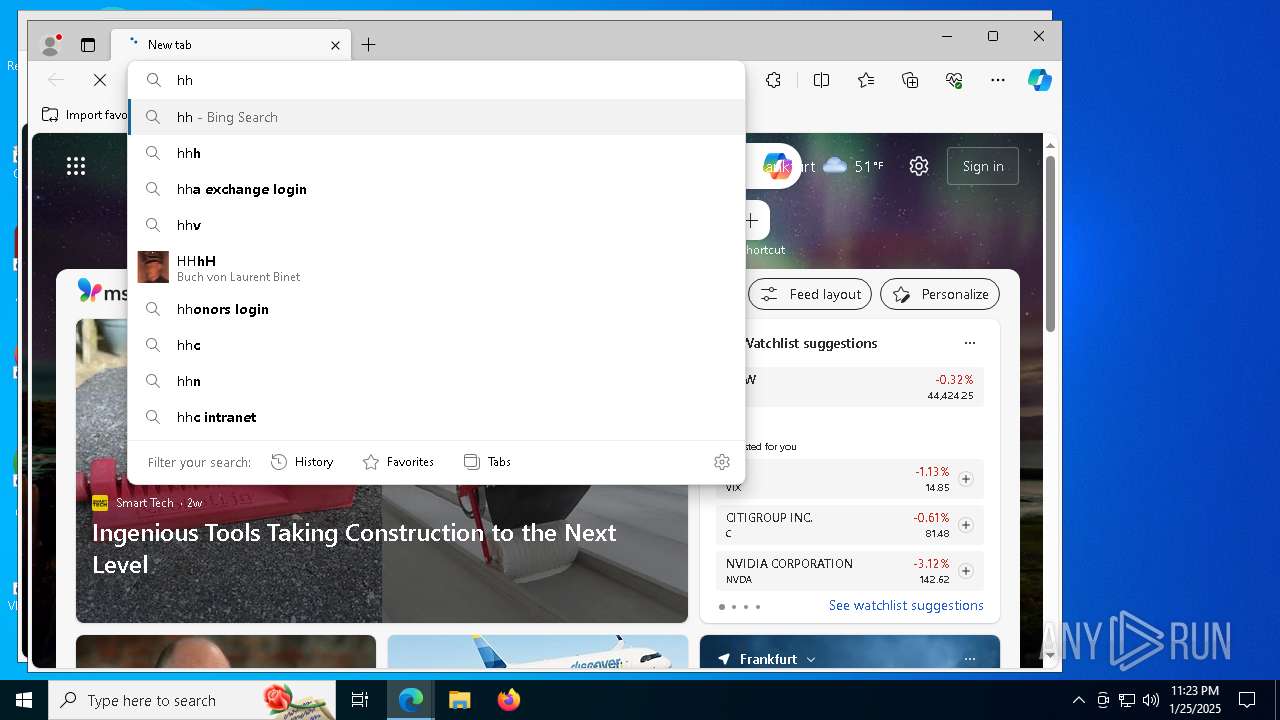Screen dimensions: 1280x720
Task: Select the 'hhn' suggestion
Action: click(x=437, y=381)
